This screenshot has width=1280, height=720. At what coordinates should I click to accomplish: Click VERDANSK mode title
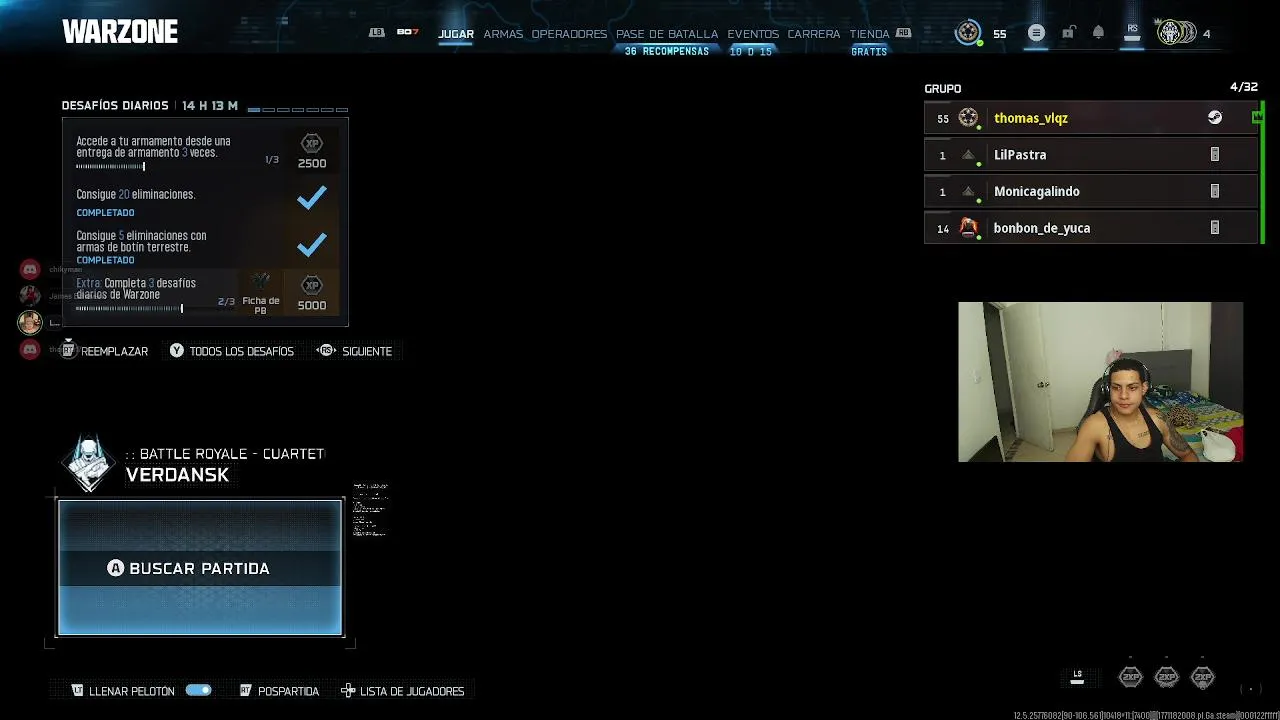click(x=178, y=475)
